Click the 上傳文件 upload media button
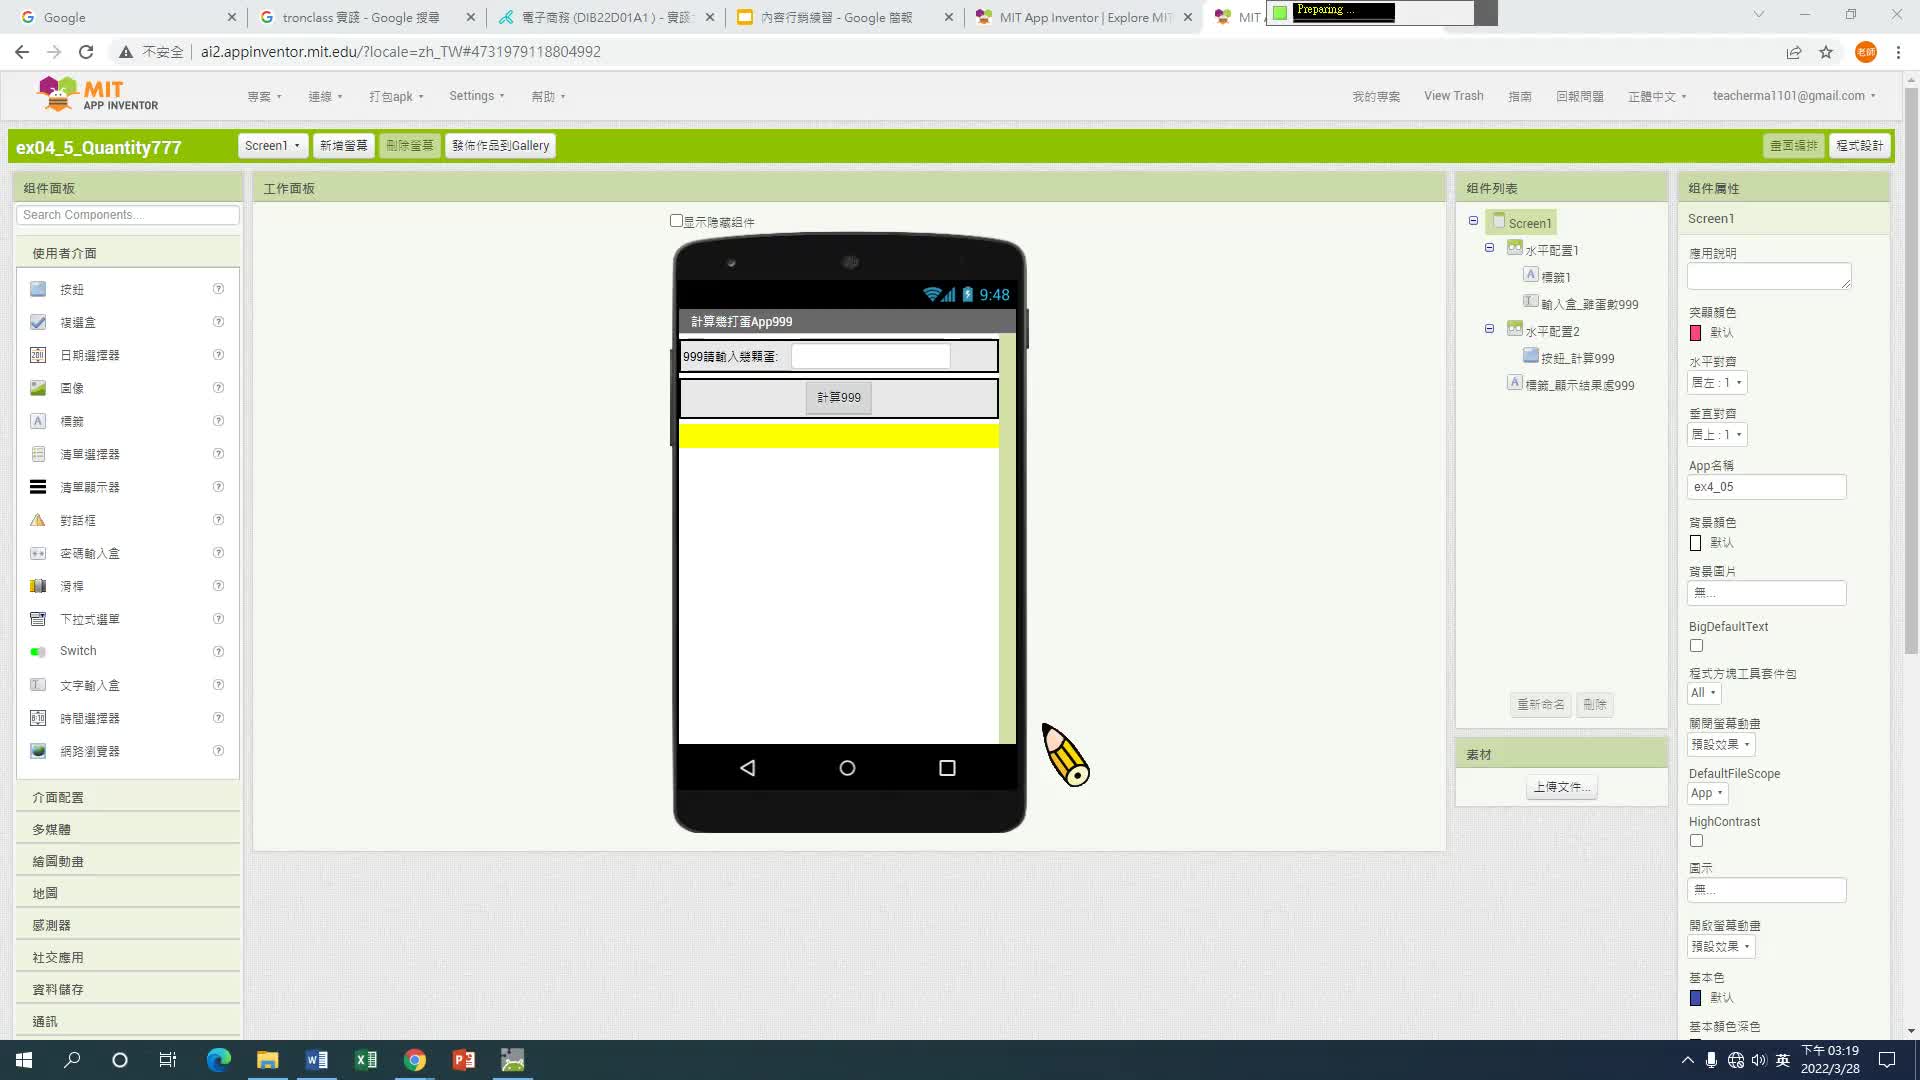 [1561, 787]
